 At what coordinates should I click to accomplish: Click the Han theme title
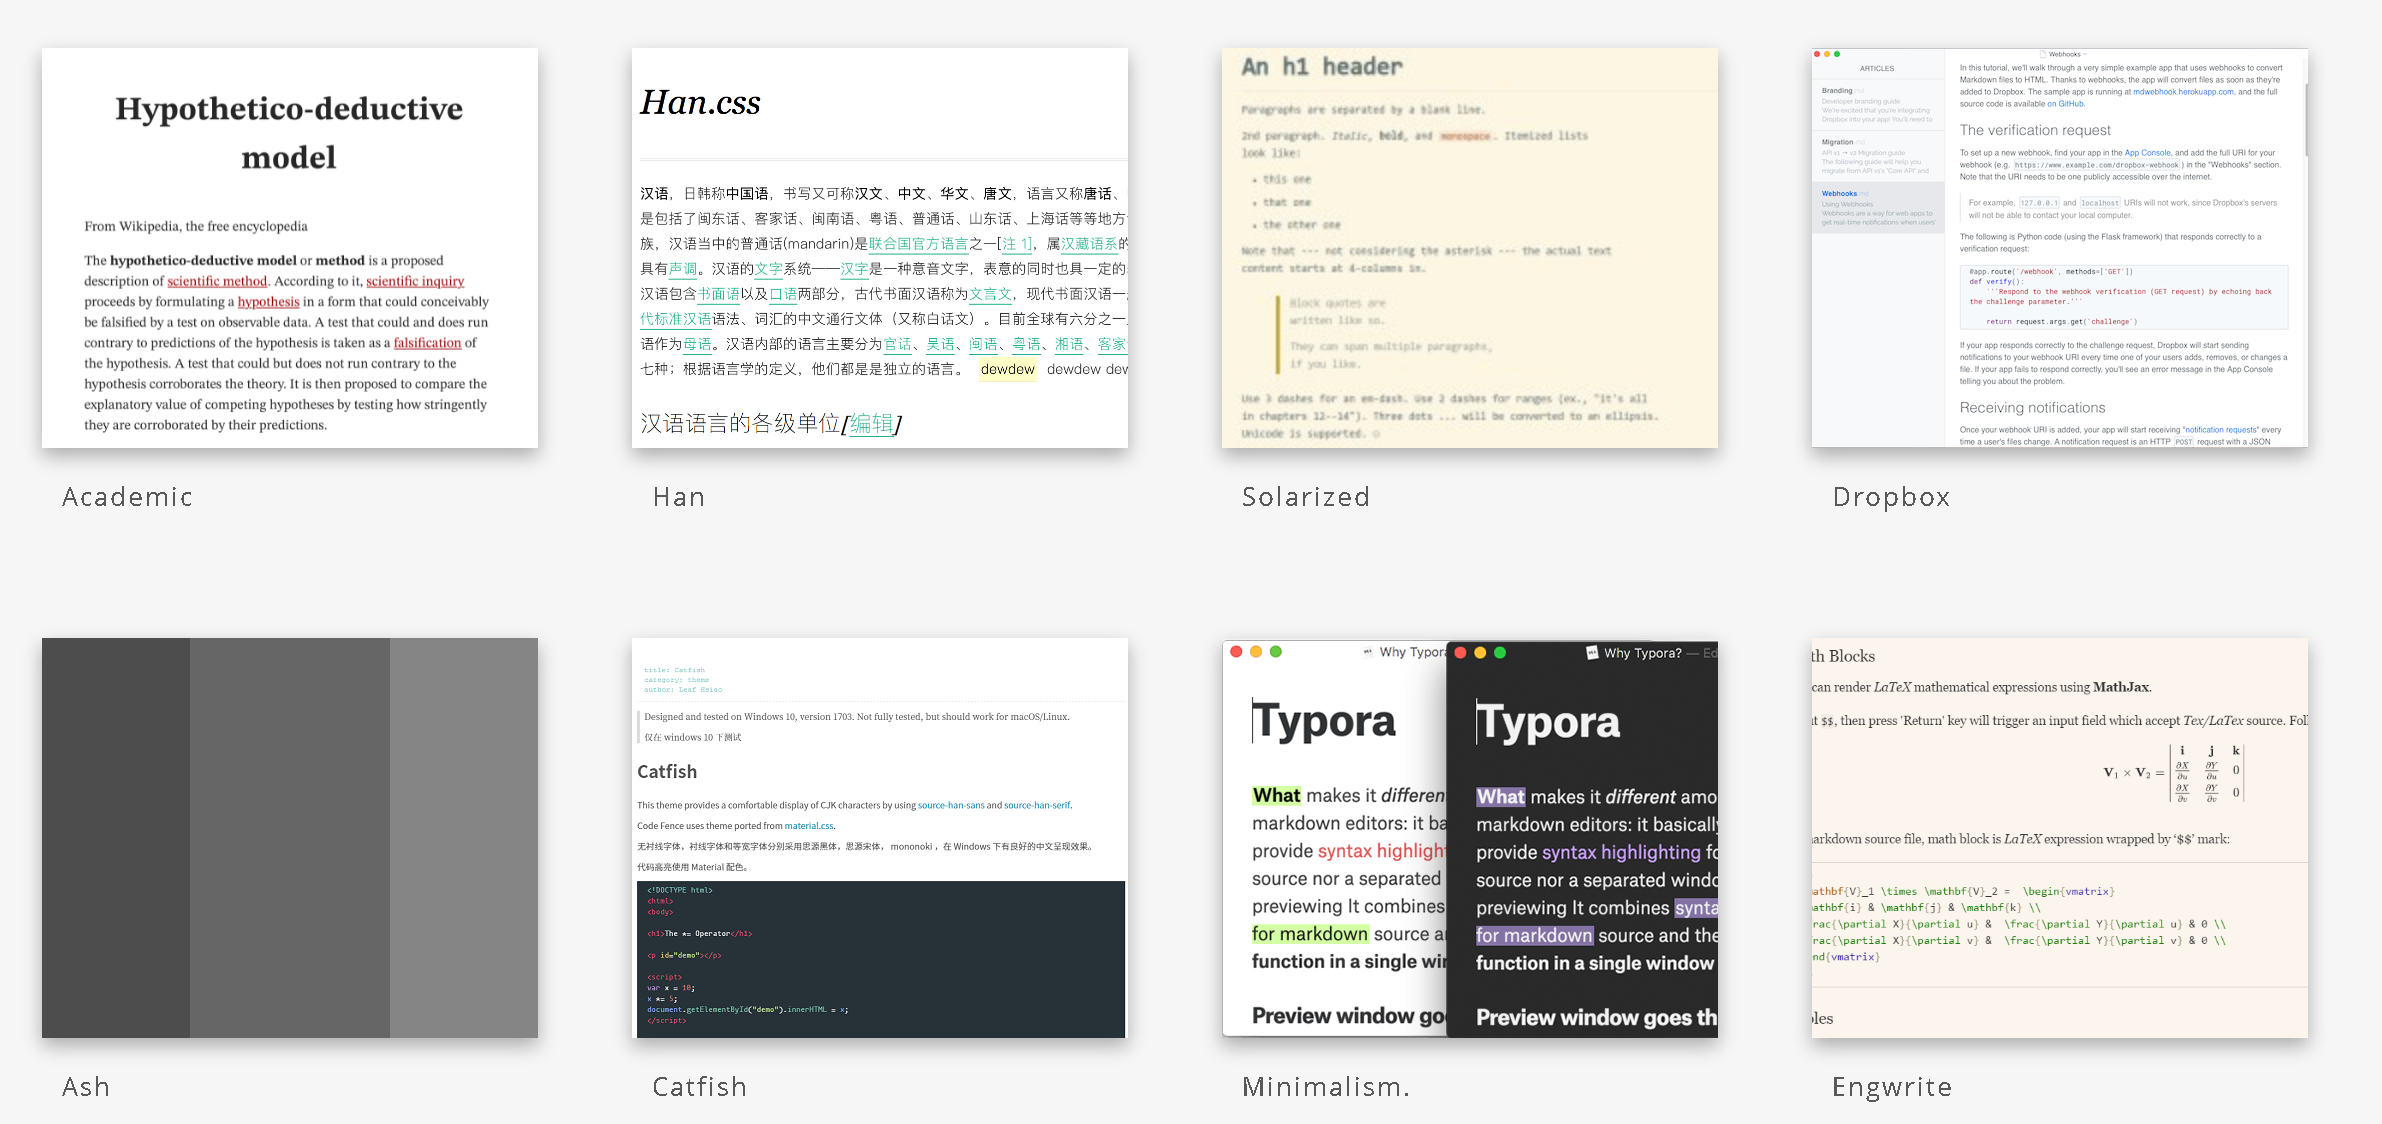(x=679, y=497)
